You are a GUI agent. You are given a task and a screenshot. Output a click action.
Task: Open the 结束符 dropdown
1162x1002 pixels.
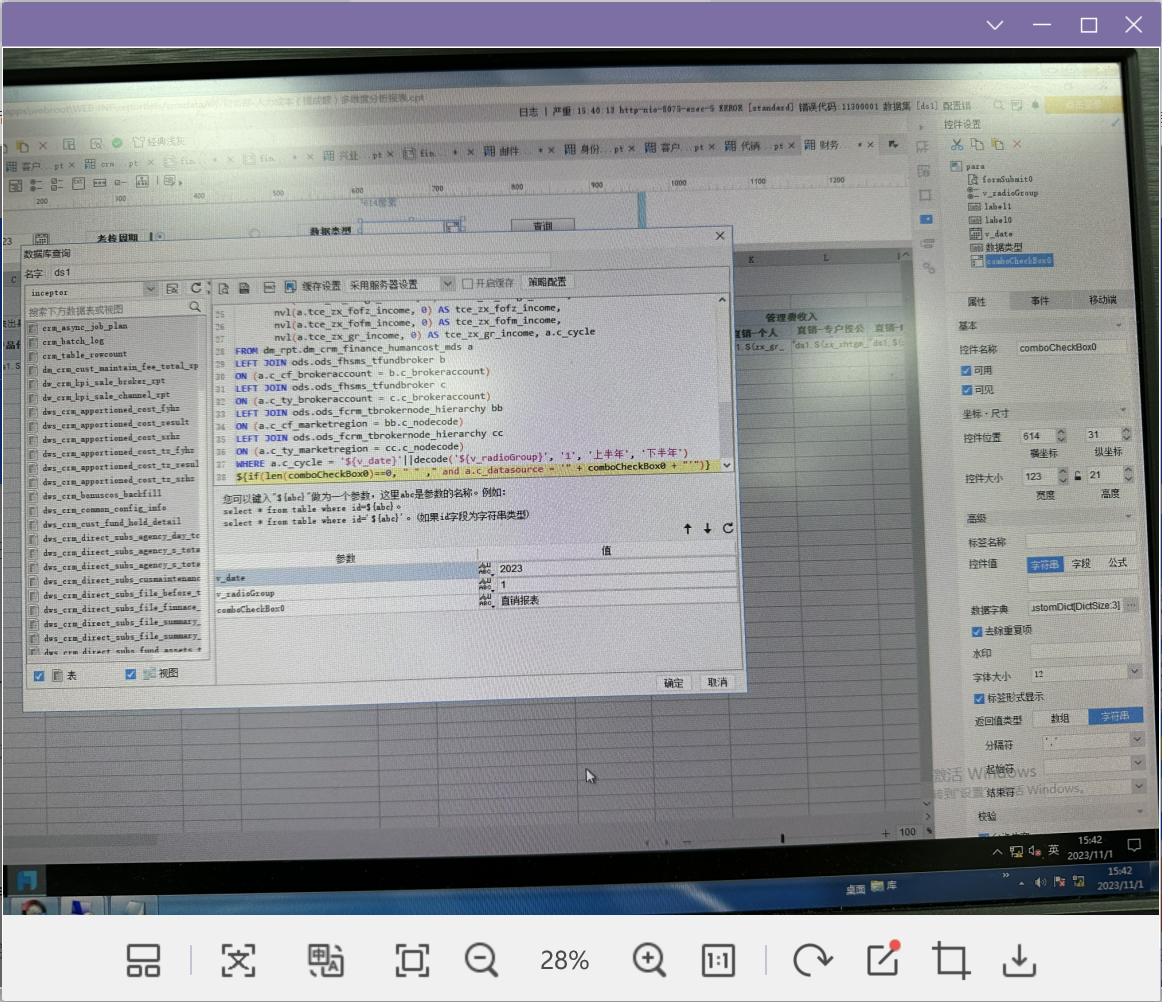[1139, 786]
